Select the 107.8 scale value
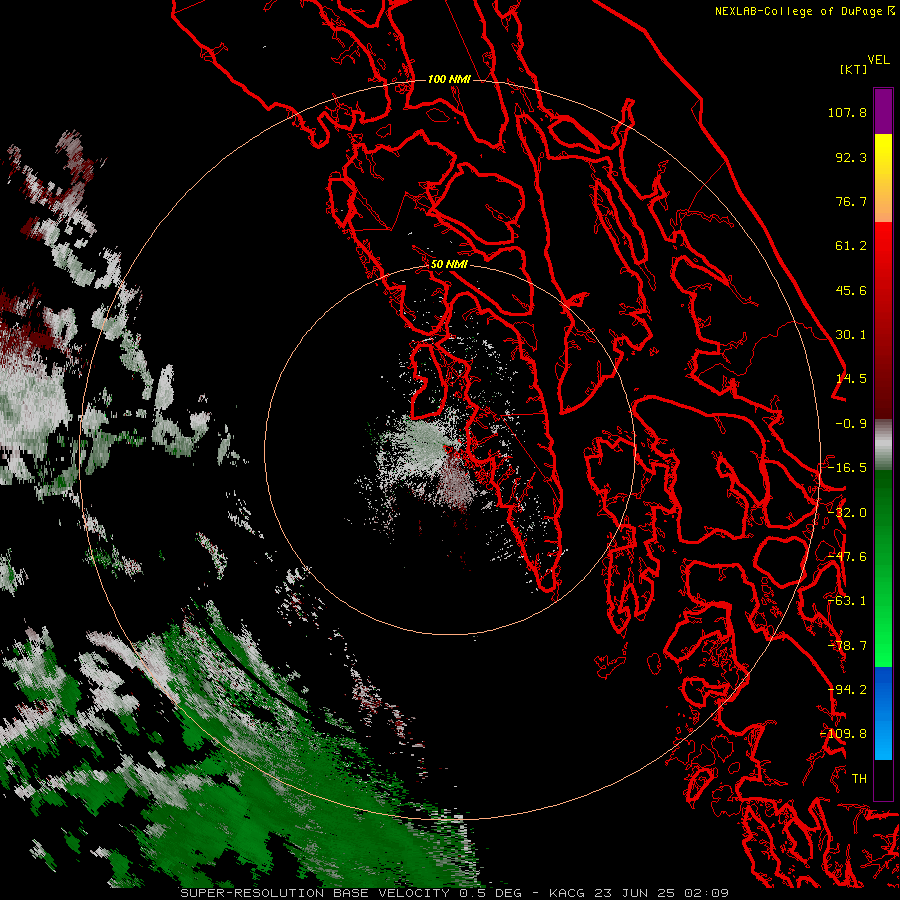 pos(847,112)
